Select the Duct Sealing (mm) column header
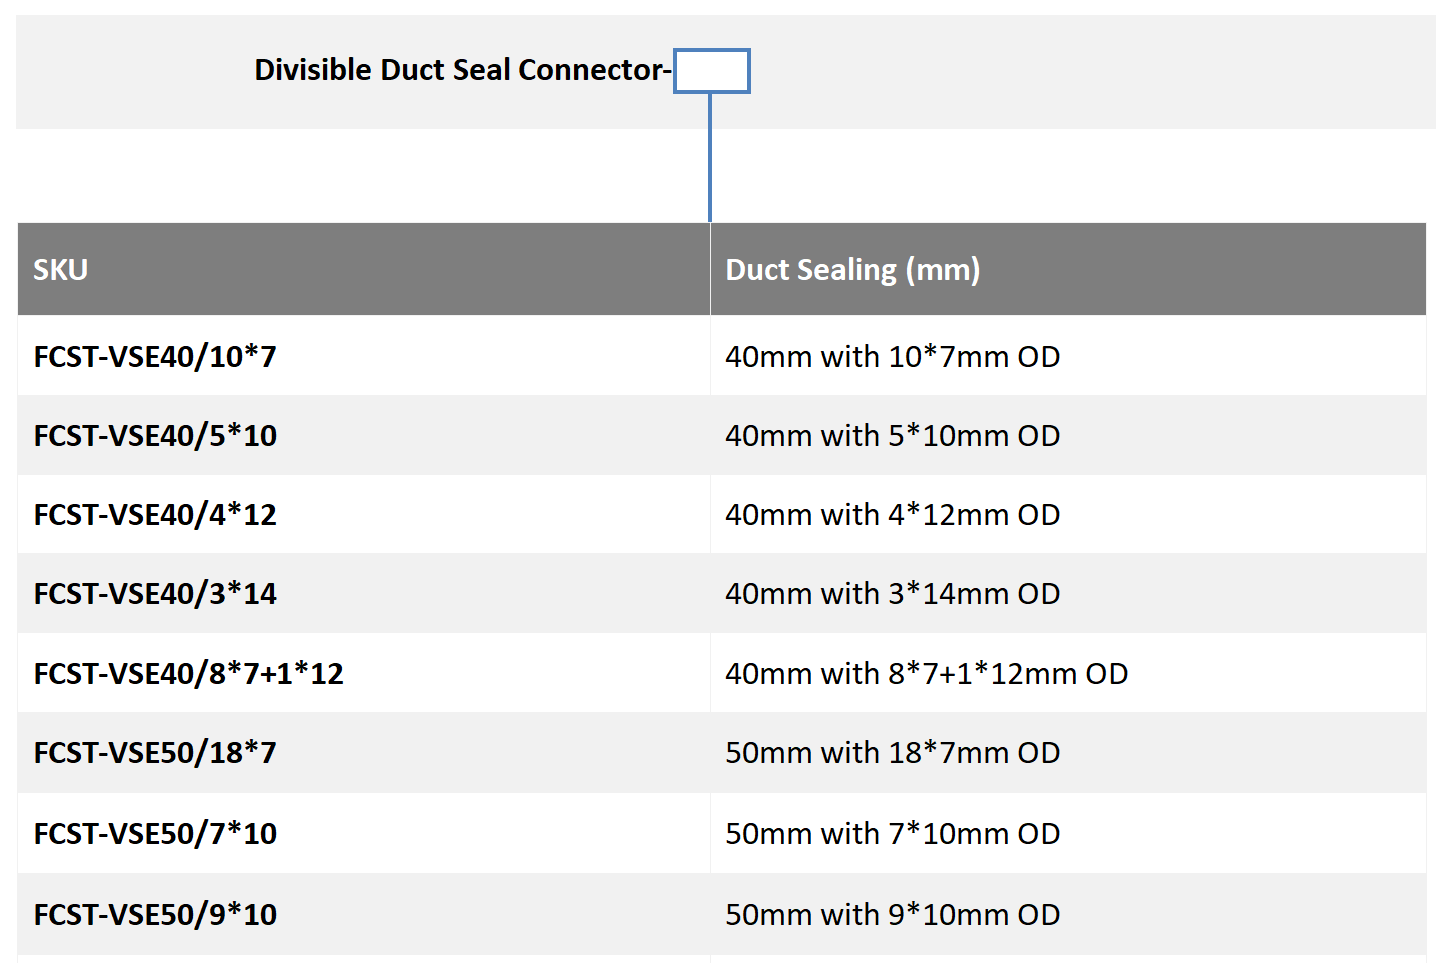Screen dimensions: 1450x963 (x=852, y=270)
